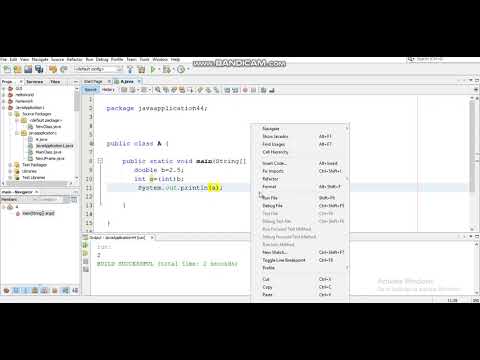Open the Debug Project dropdown arrow
The width and height of the screenshot is (480, 360).
coord(173,69)
